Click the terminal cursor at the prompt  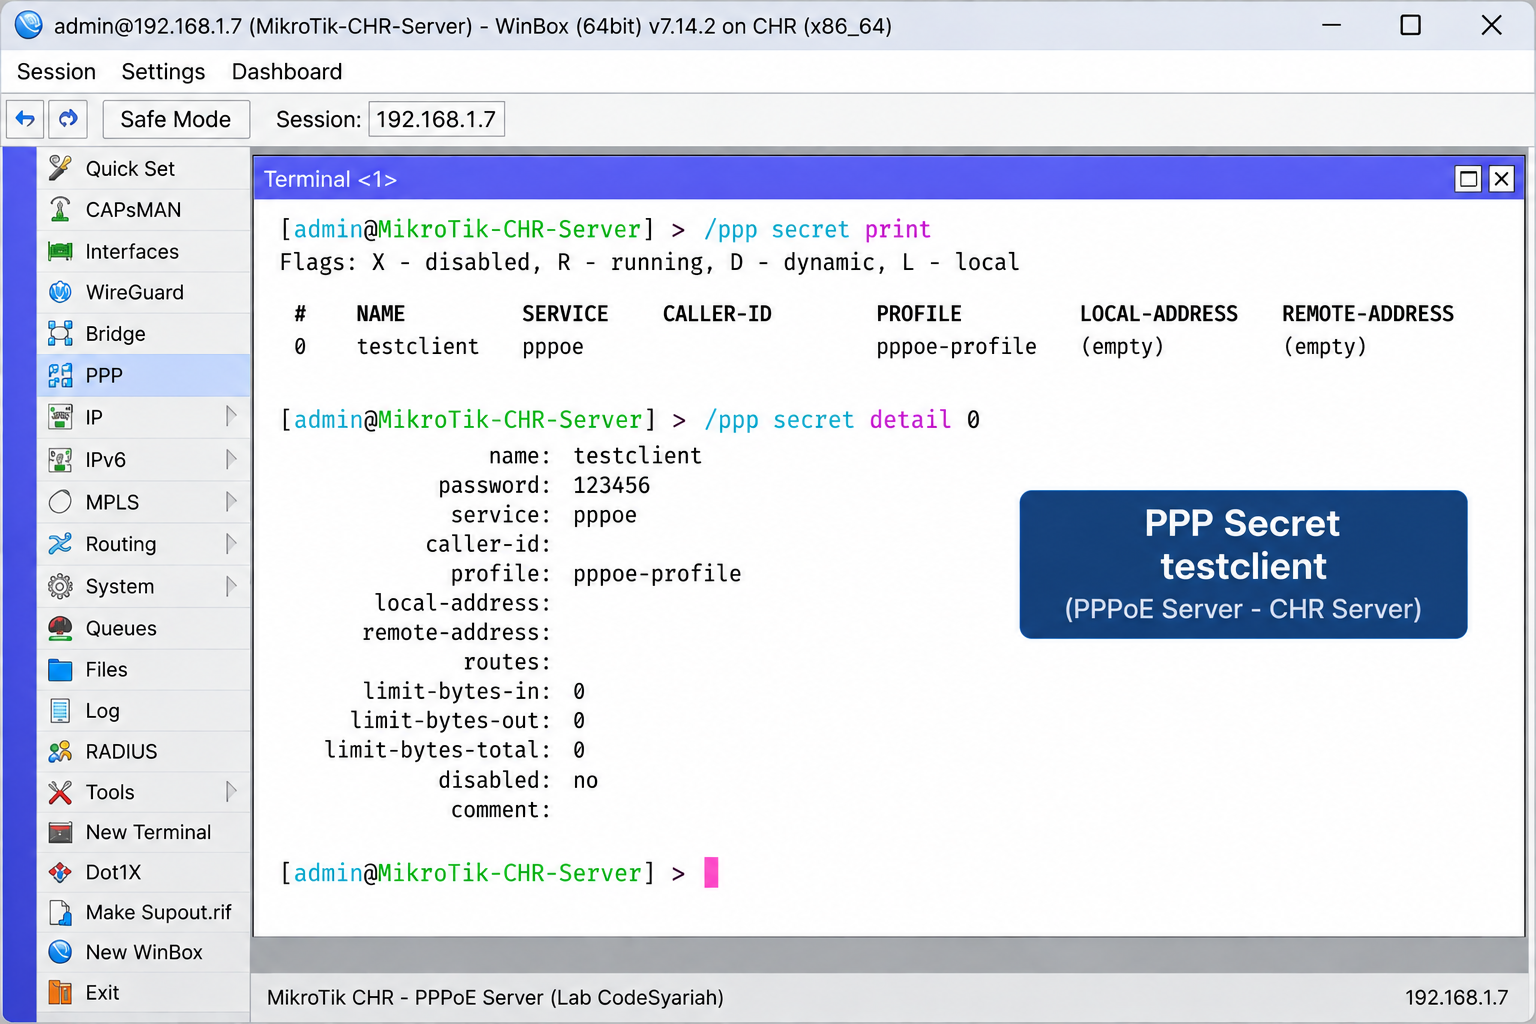tap(711, 873)
